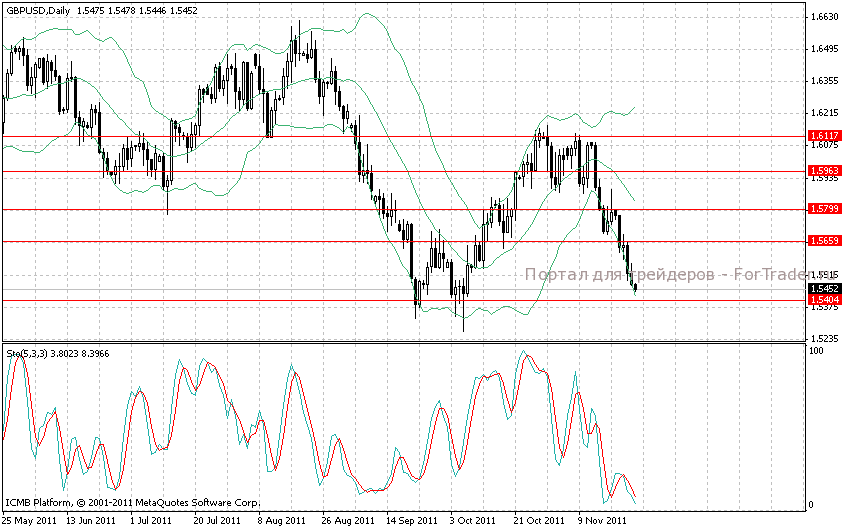
Task: Click the 25 May 2011 date label
Action: click(28, 520)
